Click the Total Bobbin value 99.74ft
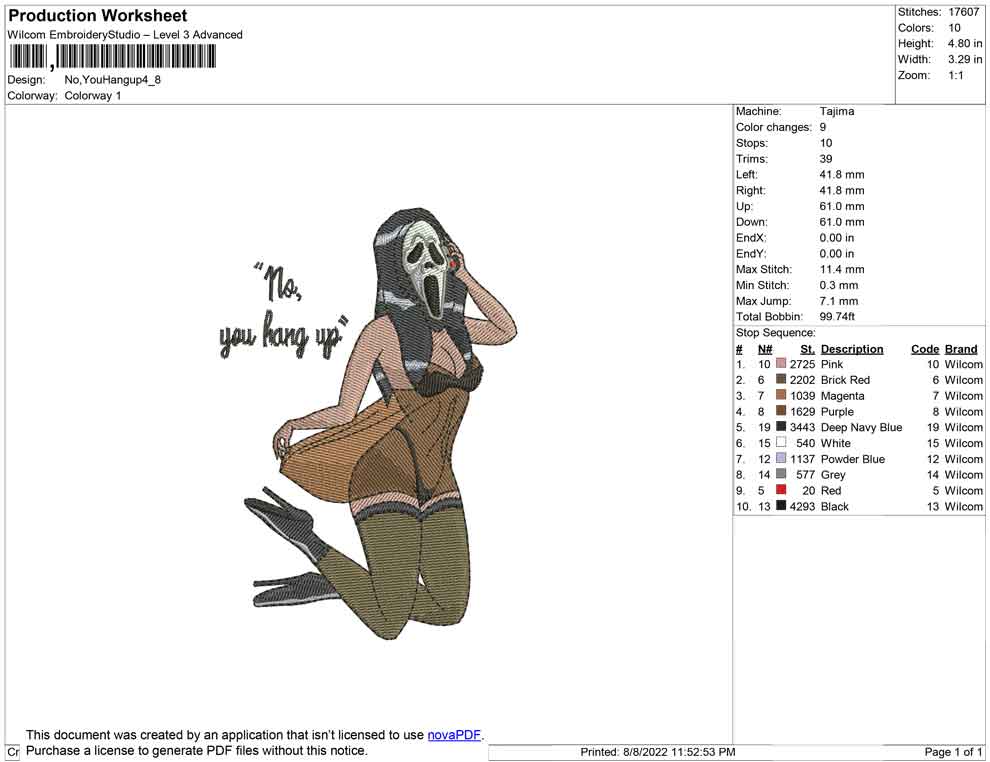 [x=837, y=316]
